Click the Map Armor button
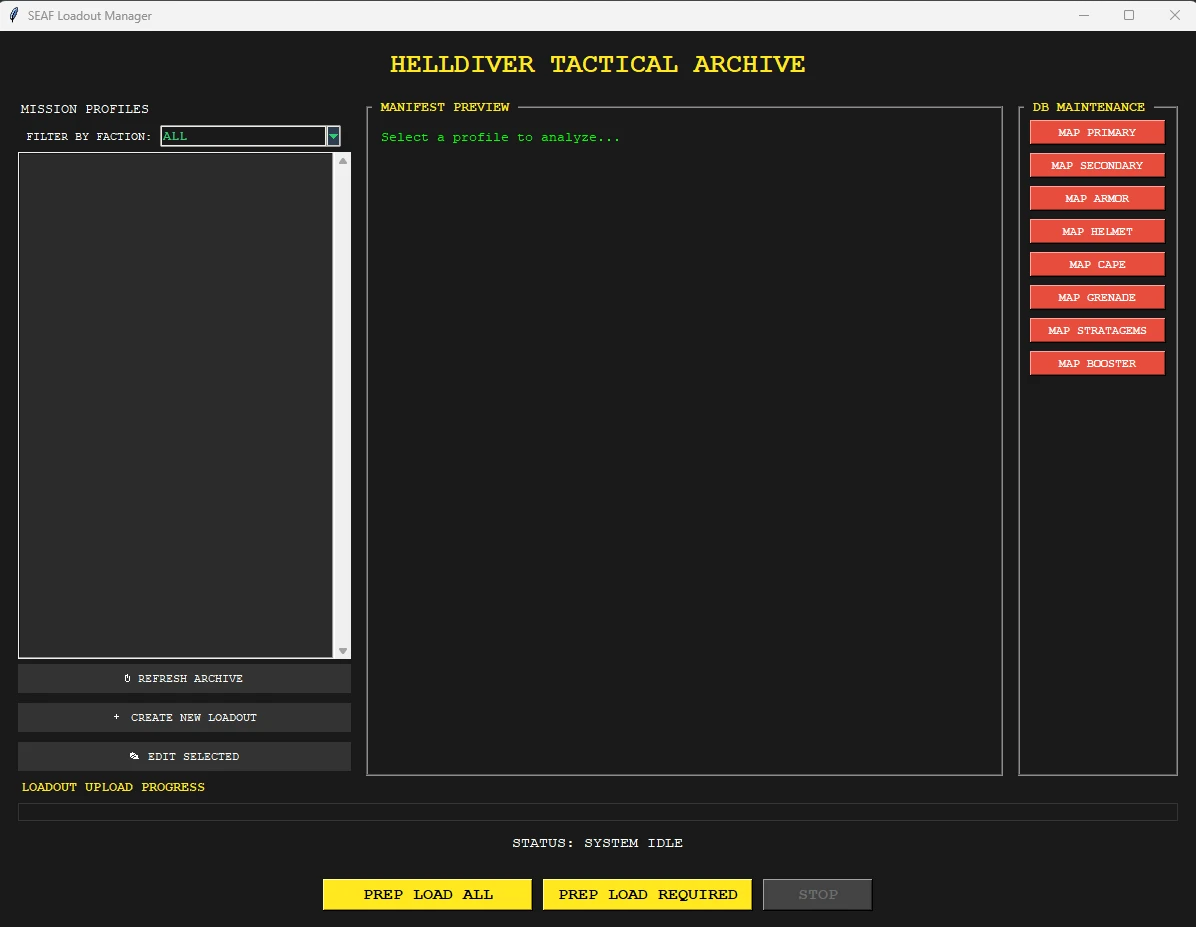The height and width of the screenshot is (927, 1196). pos(1097,198)
